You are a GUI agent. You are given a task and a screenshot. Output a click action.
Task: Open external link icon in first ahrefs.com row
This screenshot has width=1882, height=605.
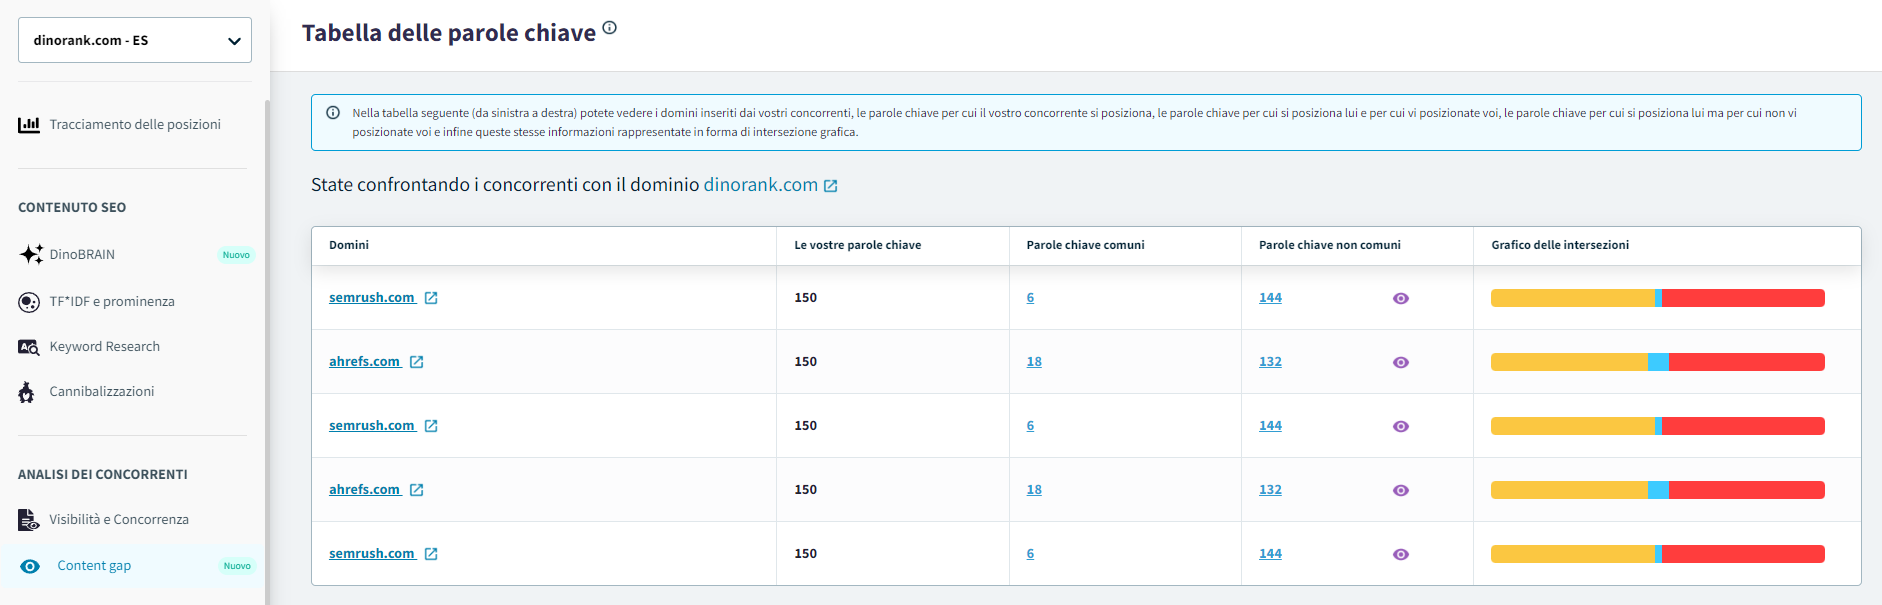pyautogui.click(x=417, y=362)
